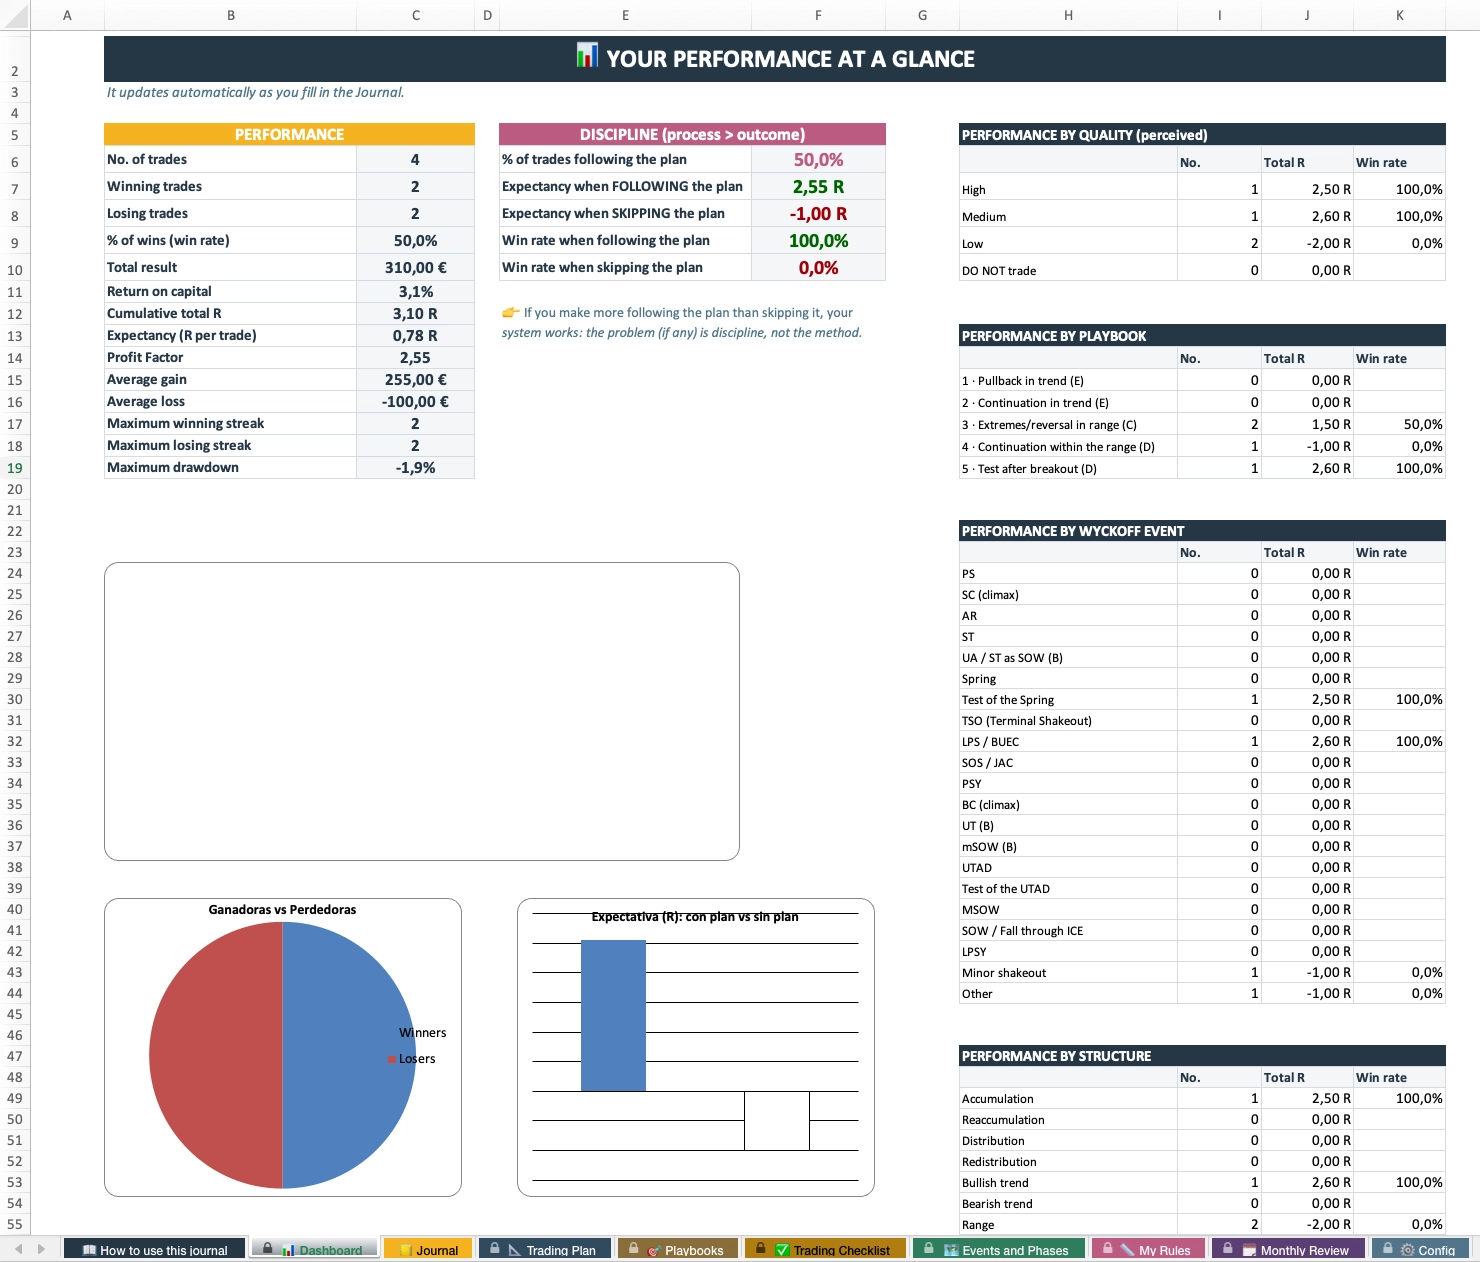Go to the Playbooks sheet tab
This screenshot has width=1480, height=1262.
(678, 1249)
